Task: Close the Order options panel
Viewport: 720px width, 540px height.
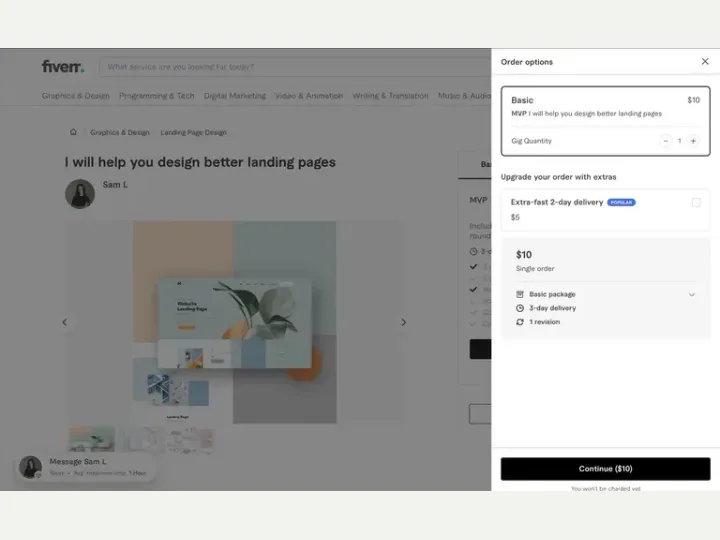Action: (x=705, y=62)
